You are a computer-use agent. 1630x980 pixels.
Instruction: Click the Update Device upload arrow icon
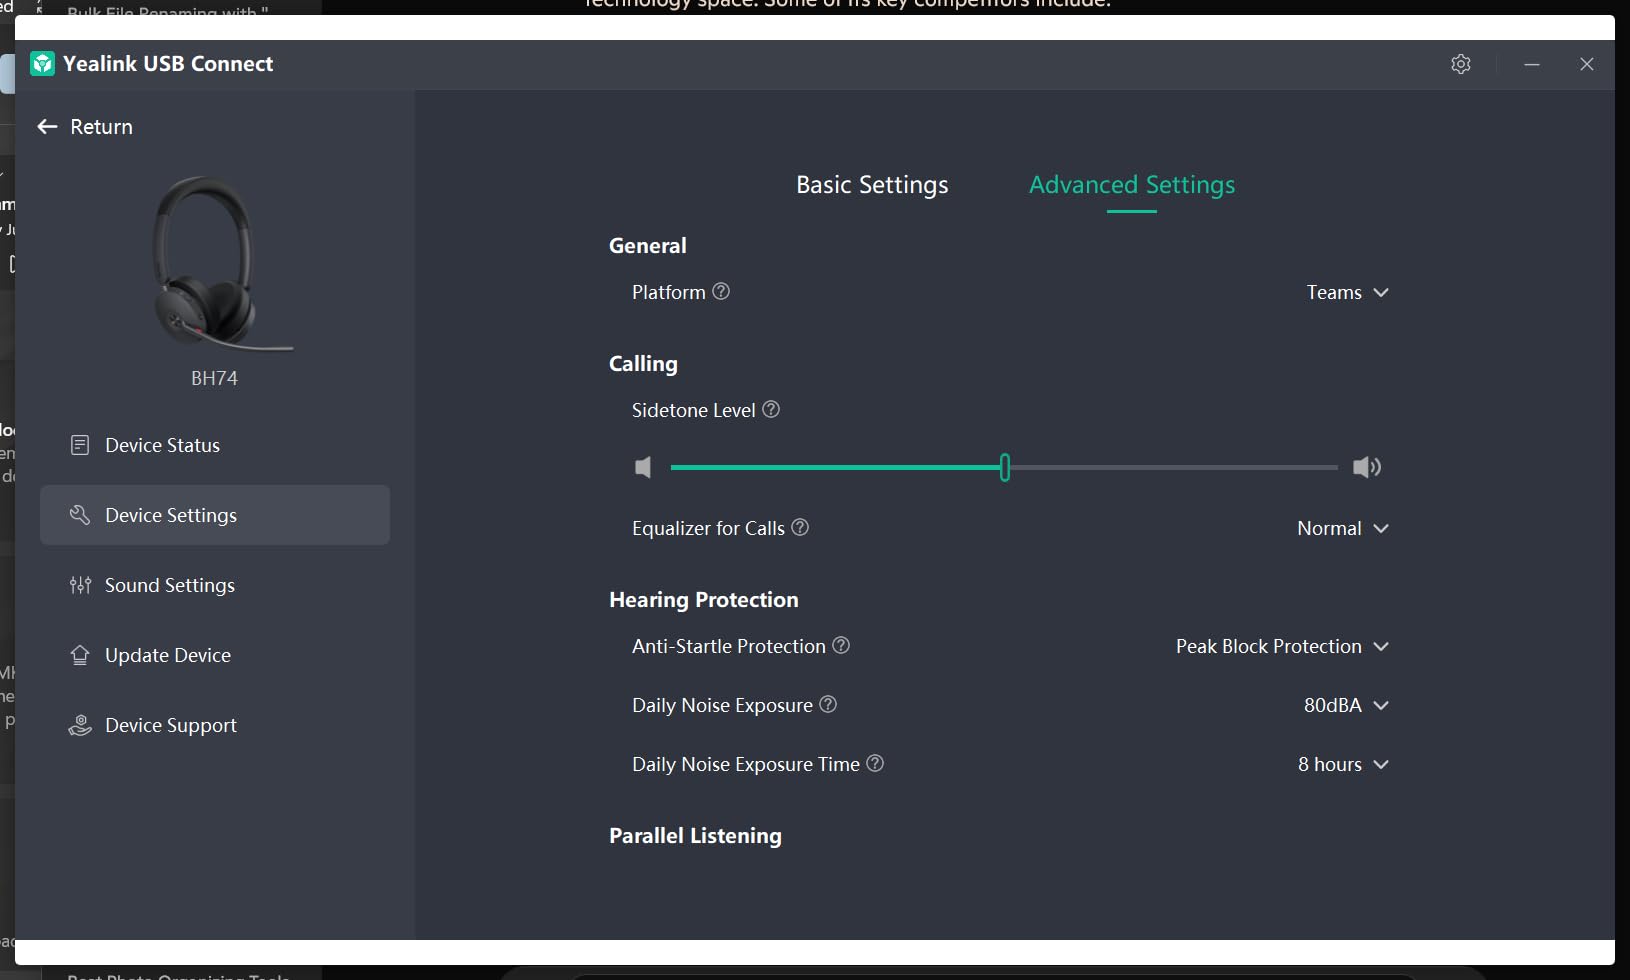click(x=80, y=655)
